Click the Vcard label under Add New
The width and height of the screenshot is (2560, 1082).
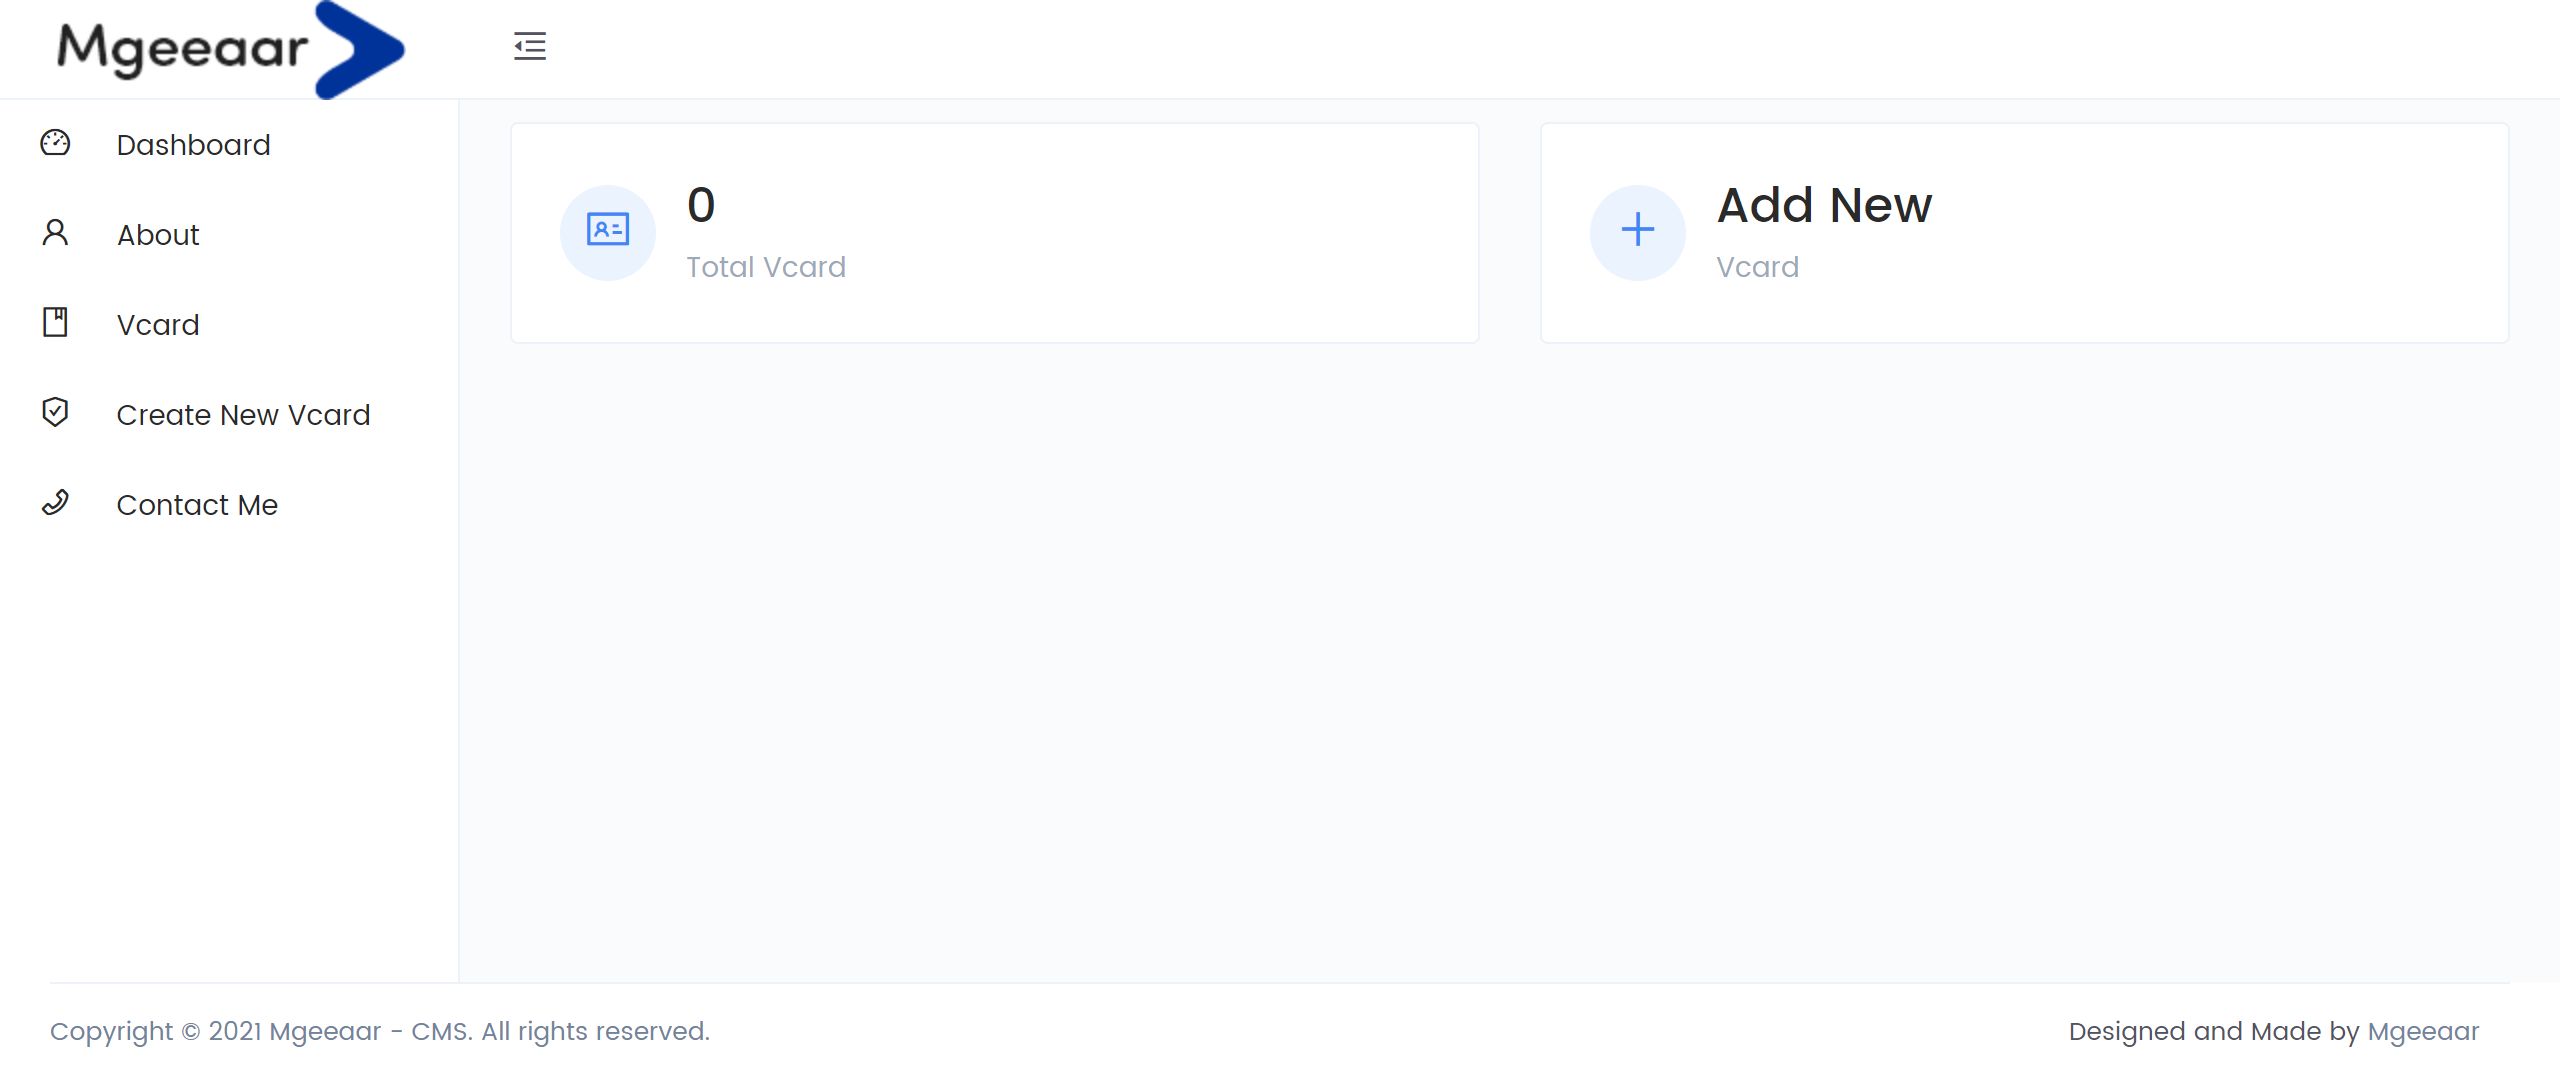pyautogui.click(x=1757, y=268)
